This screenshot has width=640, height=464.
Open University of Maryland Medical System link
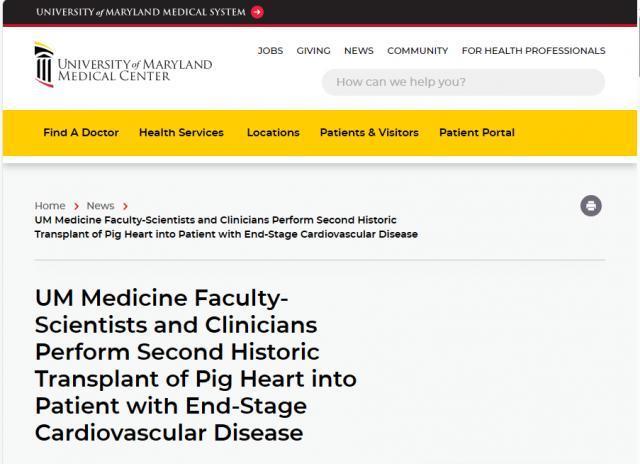point(141,12)
